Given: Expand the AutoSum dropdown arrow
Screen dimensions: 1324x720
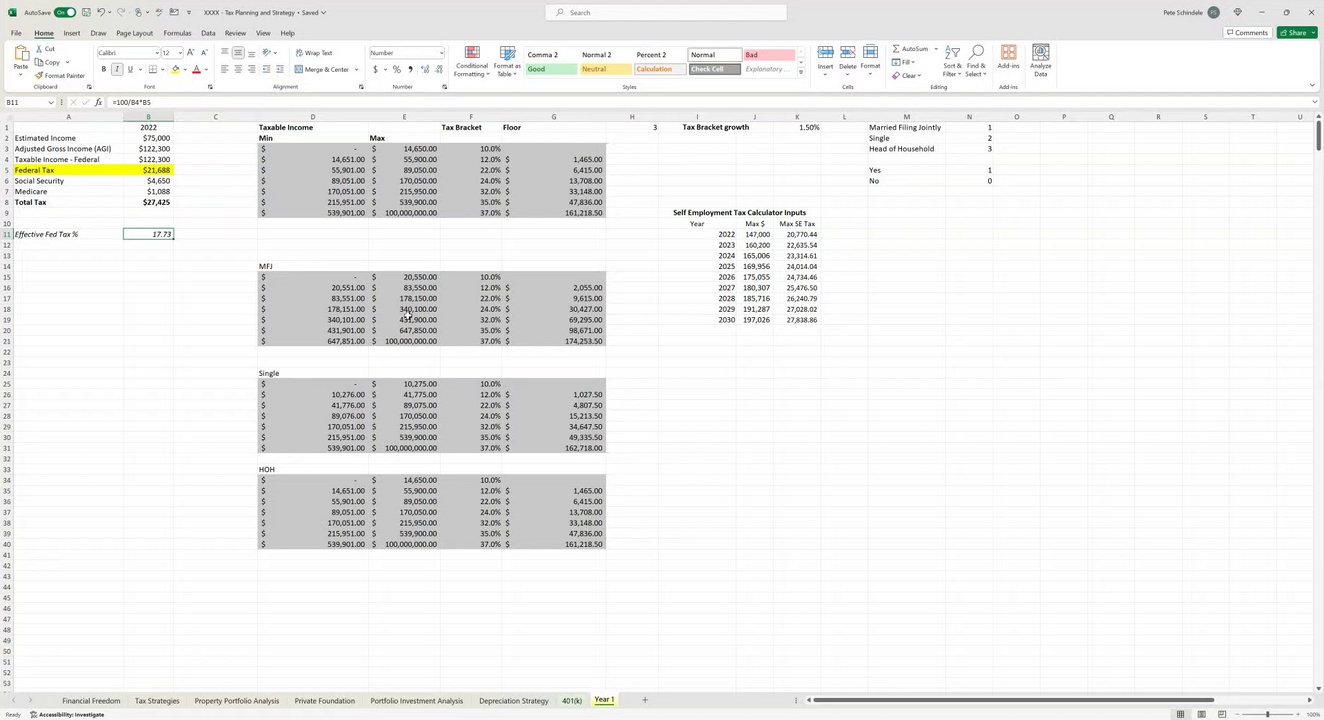Looking at the screenshot, I should pos(936,48).
